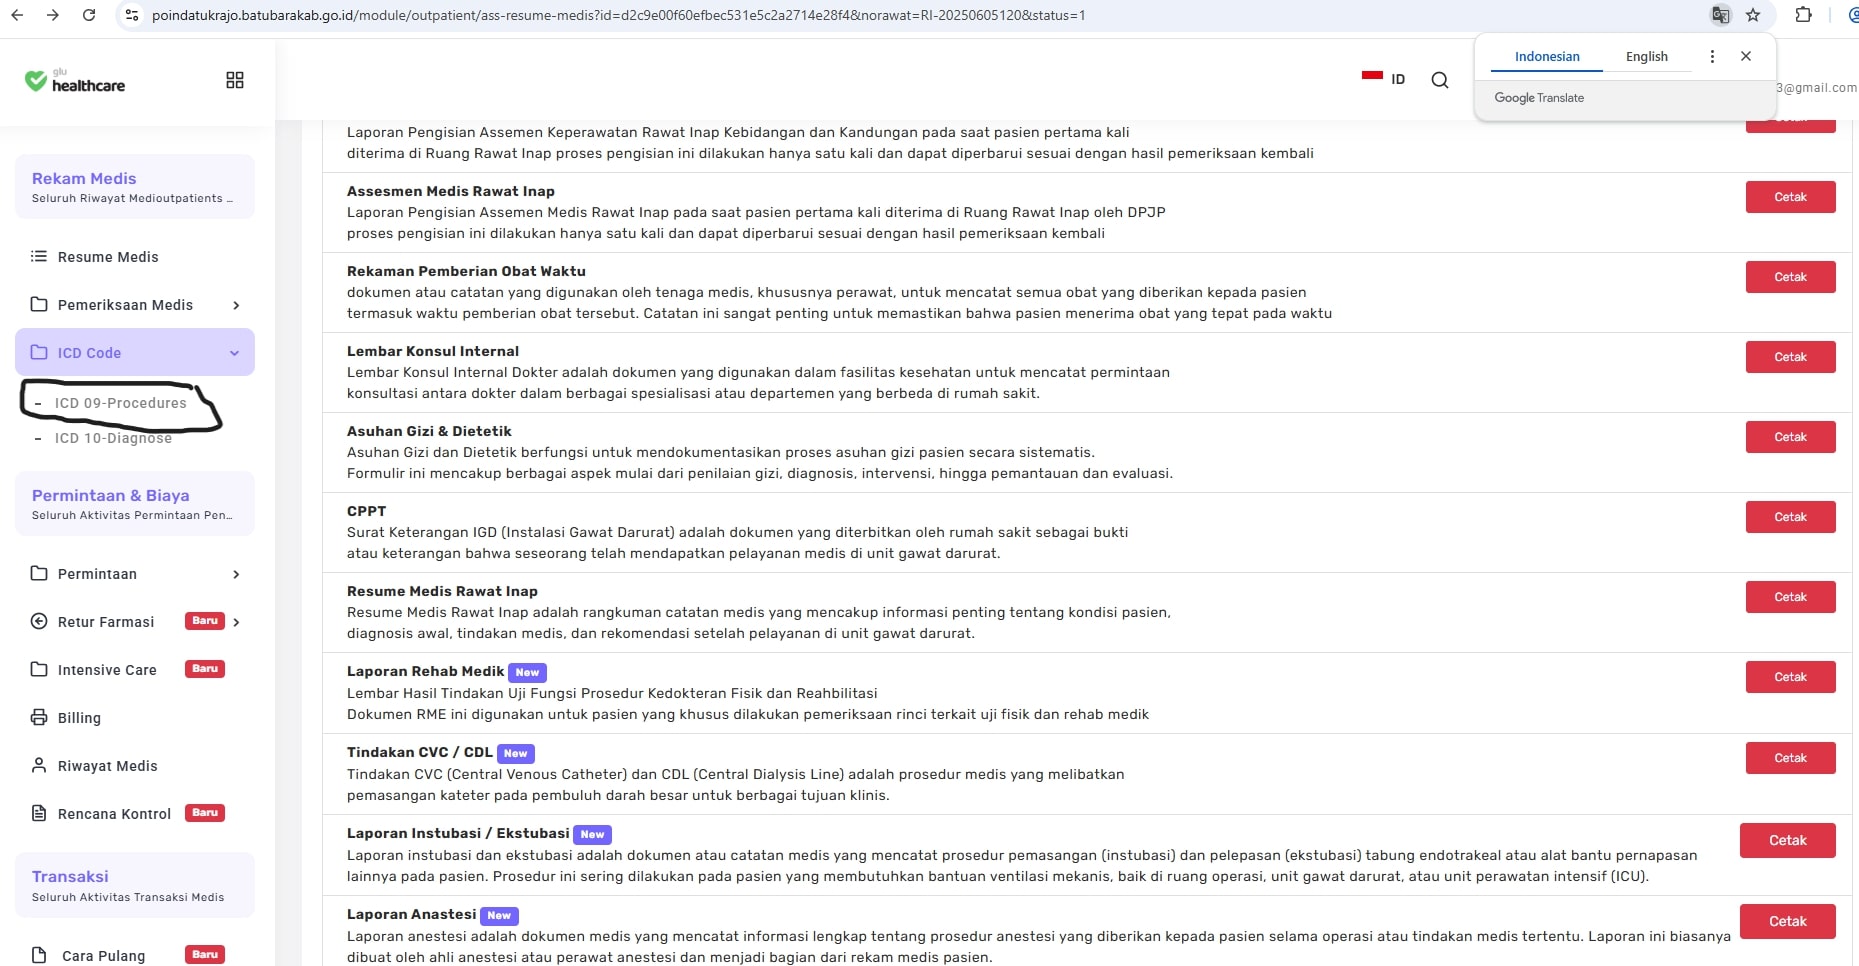
Task: Click the Google Translate icon in address bar
Action: pos(1720,15)
